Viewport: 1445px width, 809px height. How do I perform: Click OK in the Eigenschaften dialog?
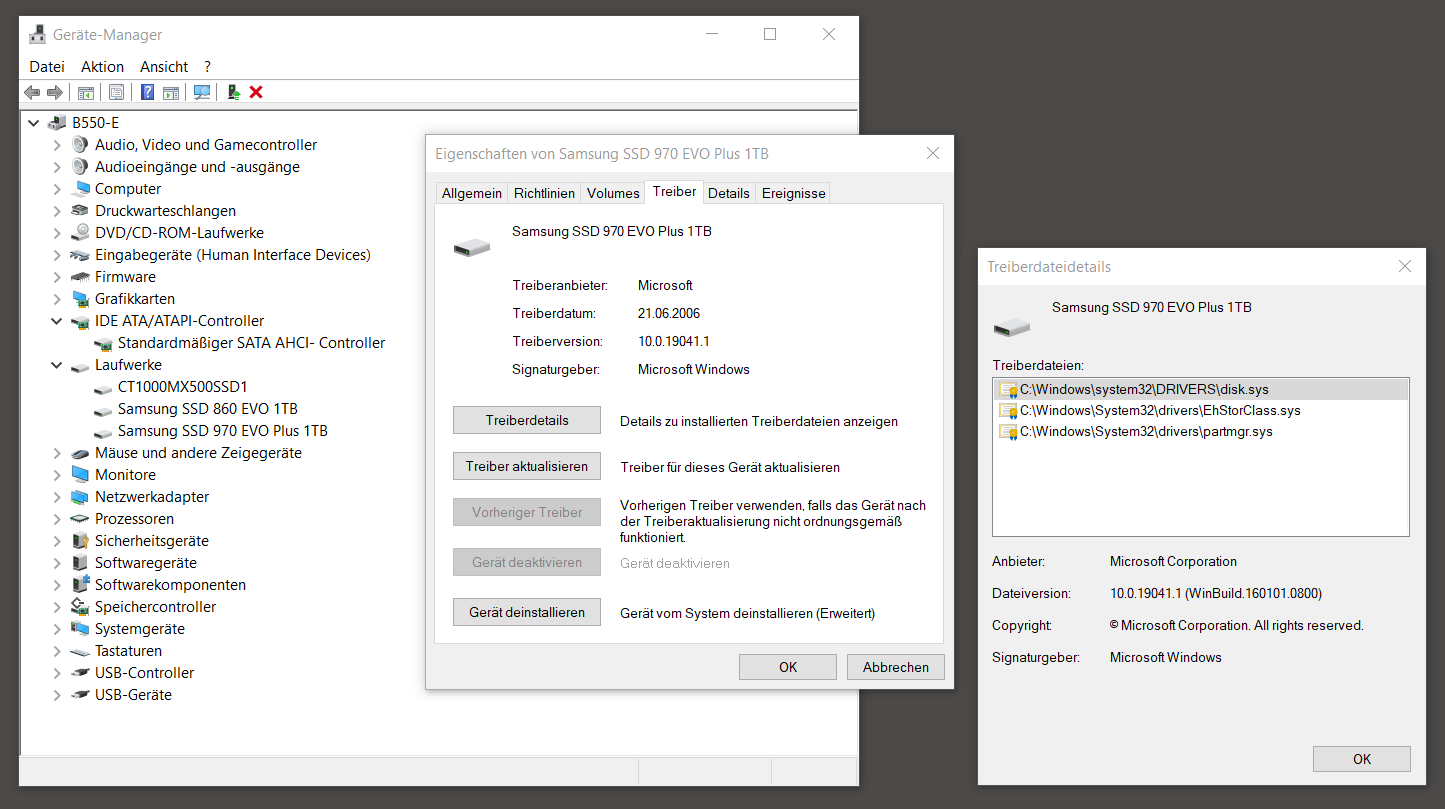pos(788,667)
